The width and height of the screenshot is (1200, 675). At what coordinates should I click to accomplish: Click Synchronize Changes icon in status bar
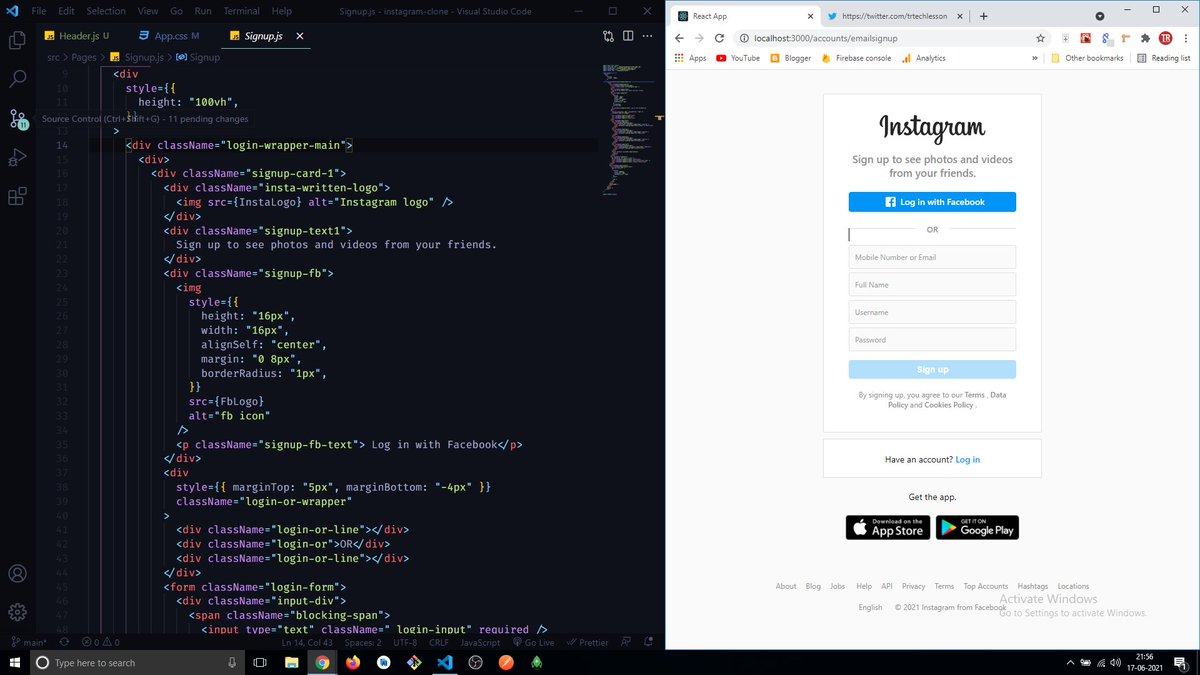coord(64,642)
